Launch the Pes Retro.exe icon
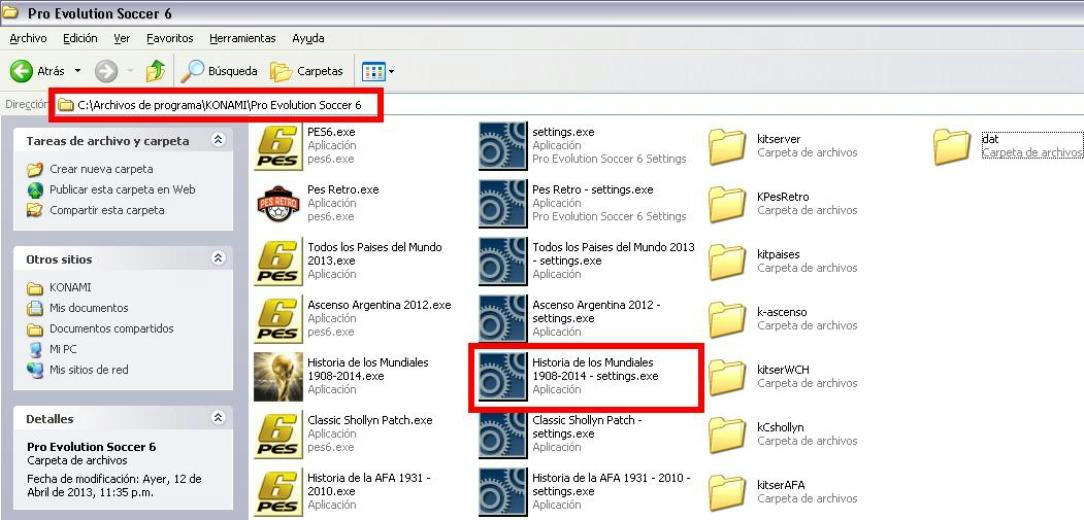Screen dimensions: 1084x520 tap(278, 203)
